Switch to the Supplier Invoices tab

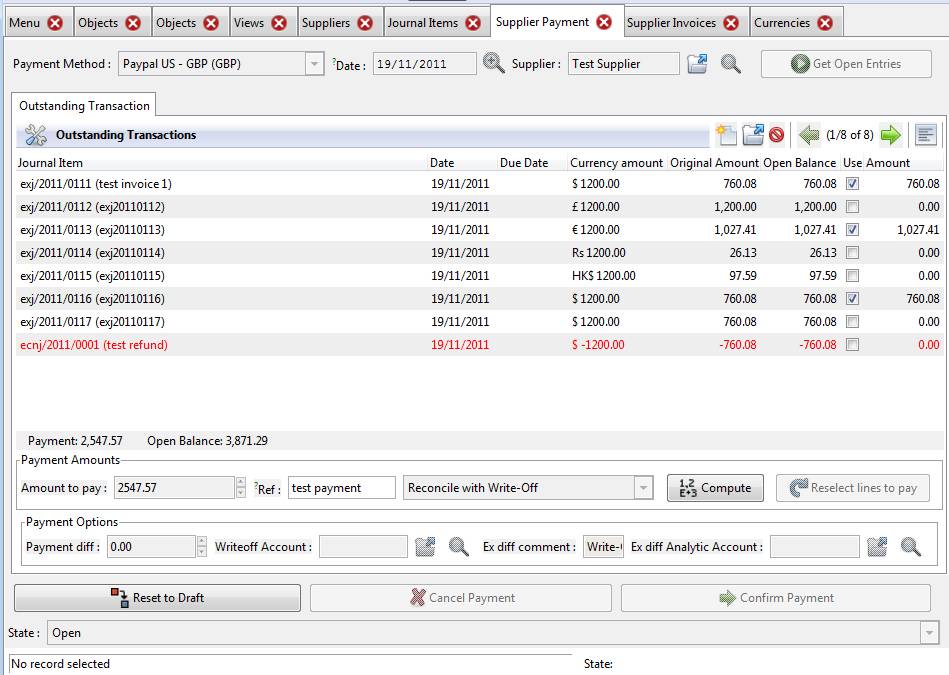click(672, 22)
